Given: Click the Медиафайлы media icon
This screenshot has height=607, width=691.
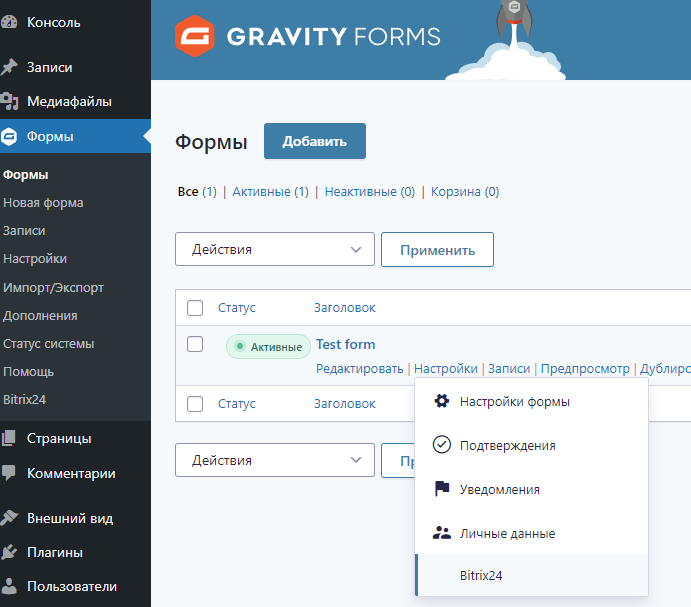Looking at the screenshot, I should tap(9, 101).
